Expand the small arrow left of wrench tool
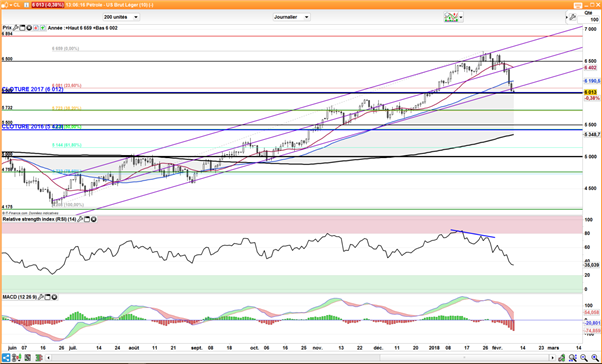The image size is (602, 364). [x=567, y=17]
